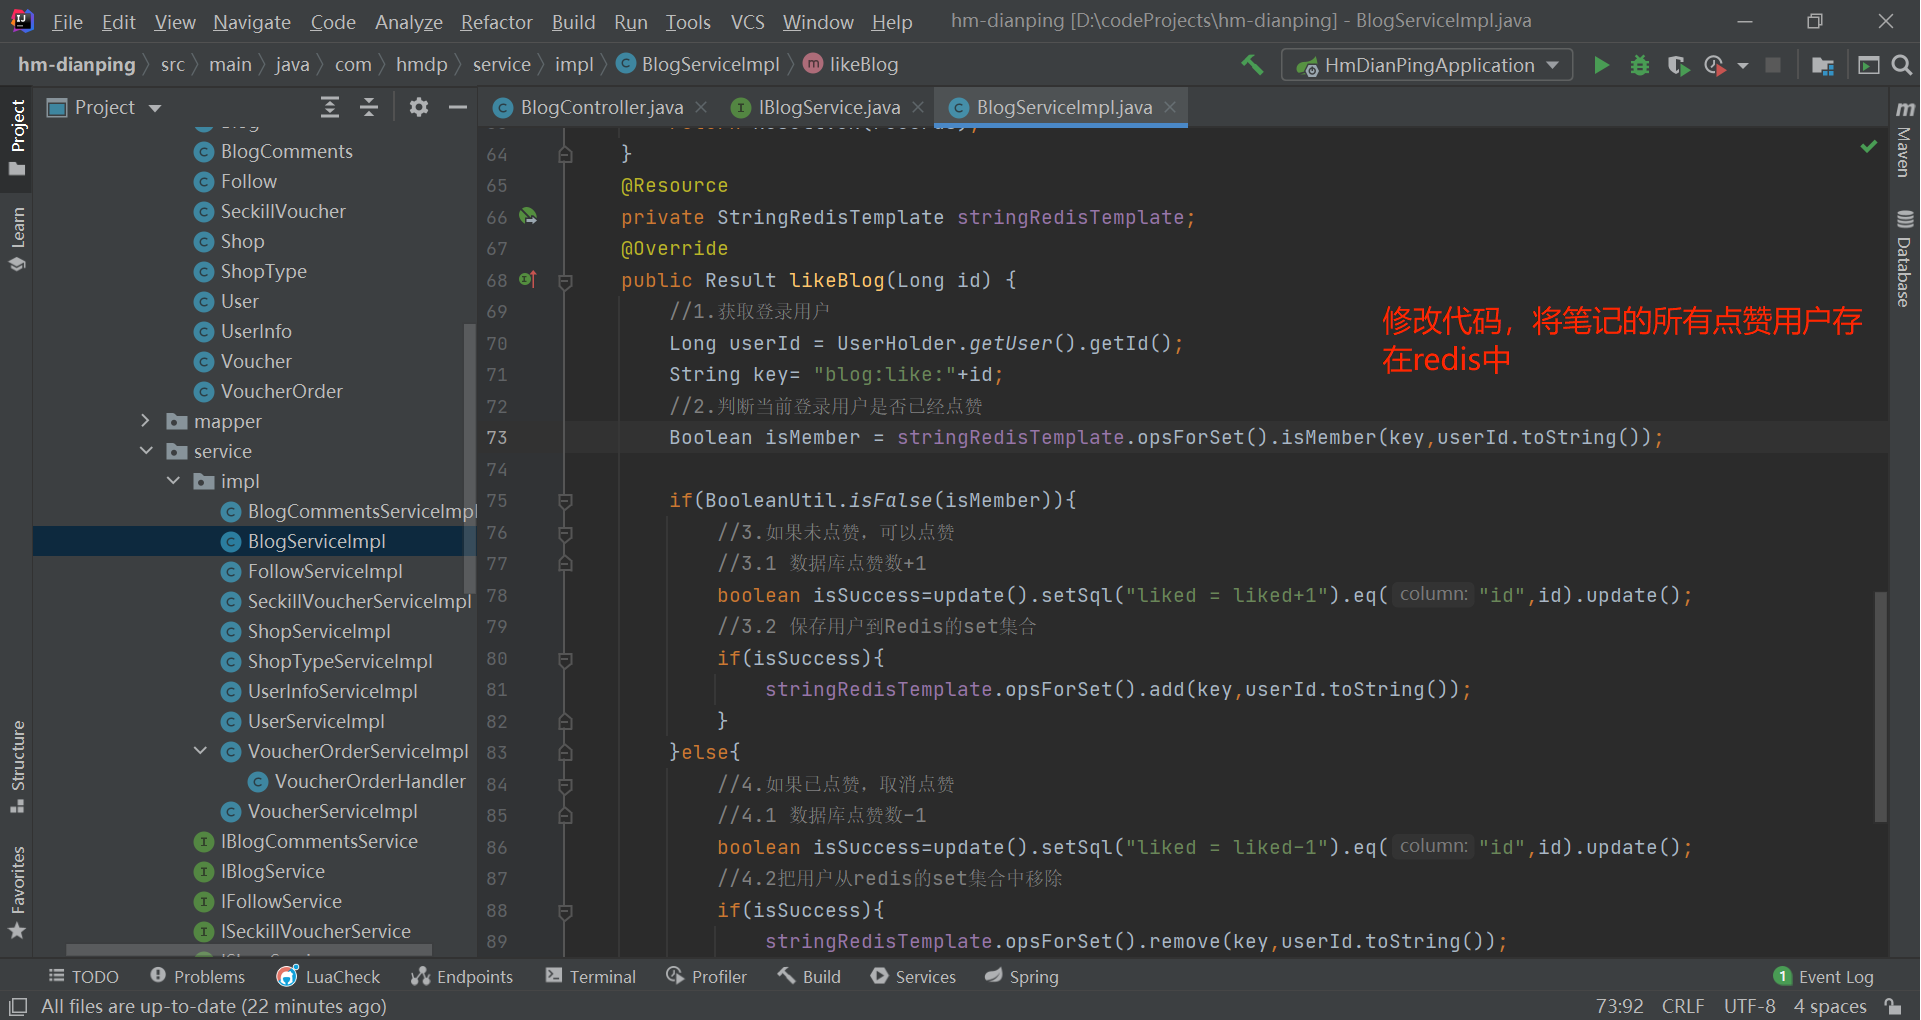Screen dimensions: 1921x1020
Task: Open the Project Structure icon in the toolbar
Action: pyautogui.click(x=1823, y=65)
